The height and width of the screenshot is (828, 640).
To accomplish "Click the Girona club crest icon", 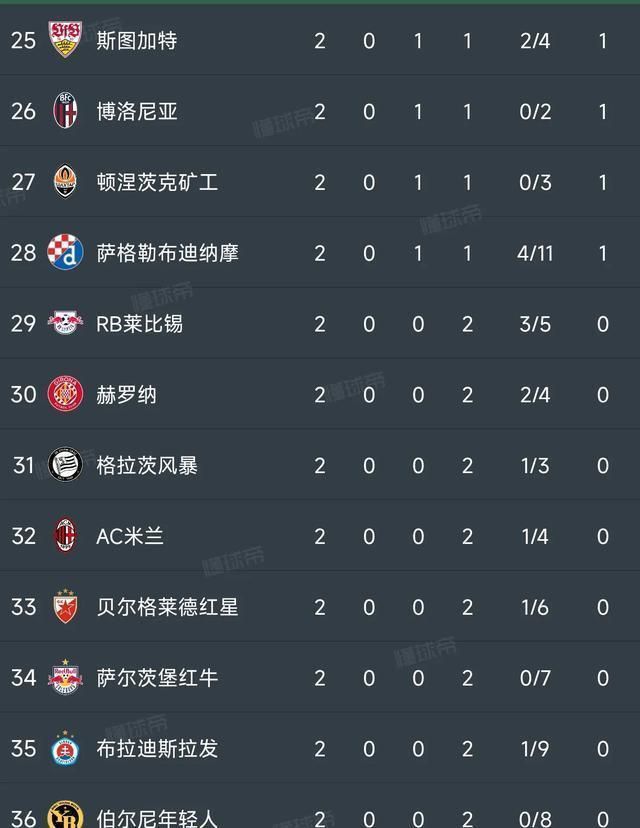I will coord(65,394).
